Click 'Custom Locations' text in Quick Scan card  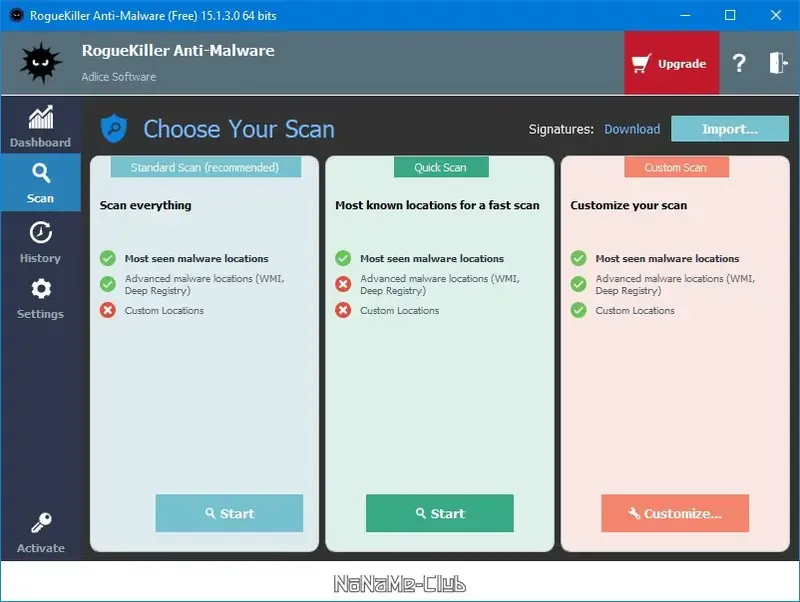(399, 310)
